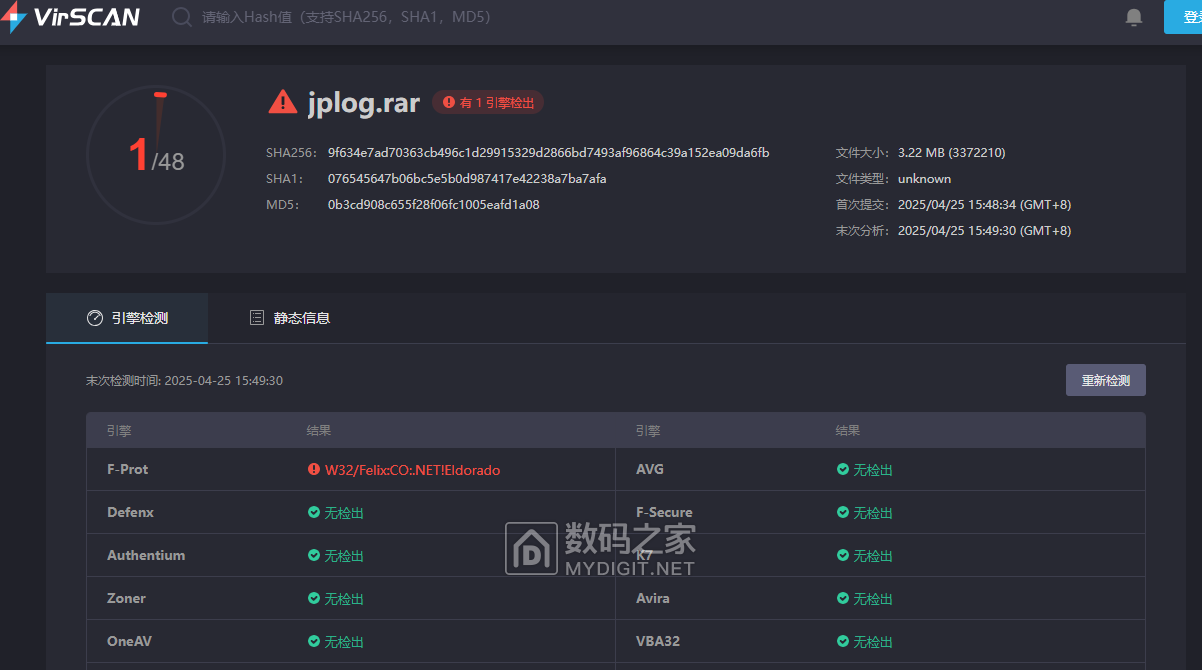The image size is (1202, 670).
Task: Click the gauge icon on 引擎检测 tab
Action: [x=95, y=318]
